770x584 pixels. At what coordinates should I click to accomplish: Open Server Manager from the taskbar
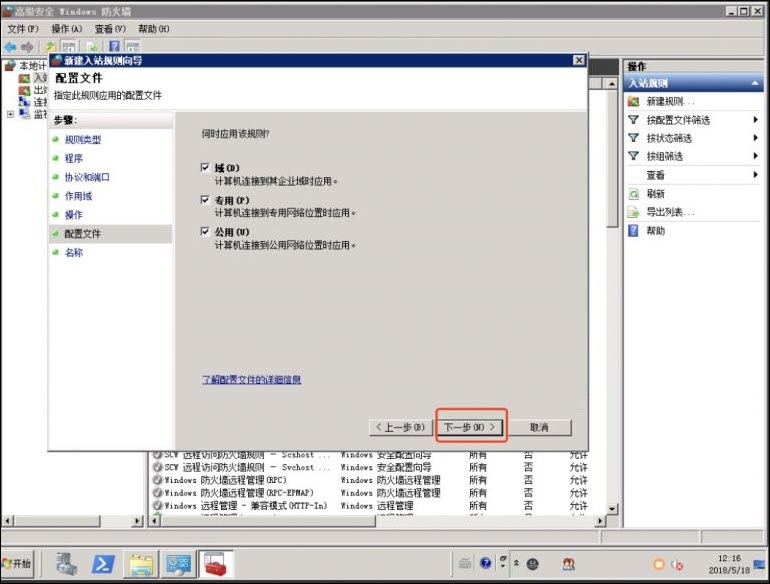coord(67,564)
